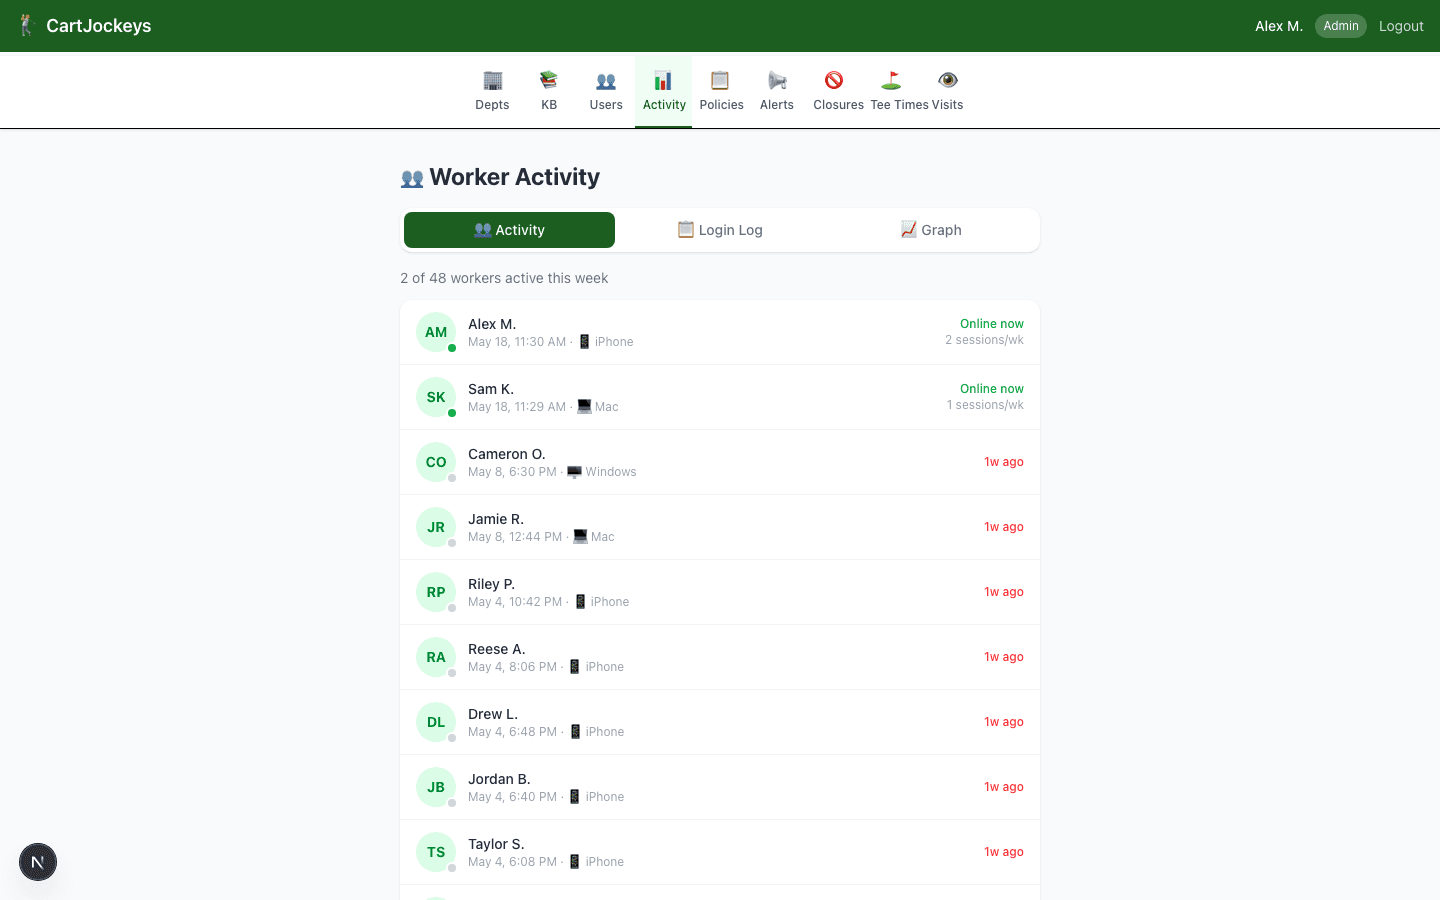The height and width of the screenshot is (900, 1440).
Task: Click the AM avatar for Alex M.
Action: (x=436, y=332)
